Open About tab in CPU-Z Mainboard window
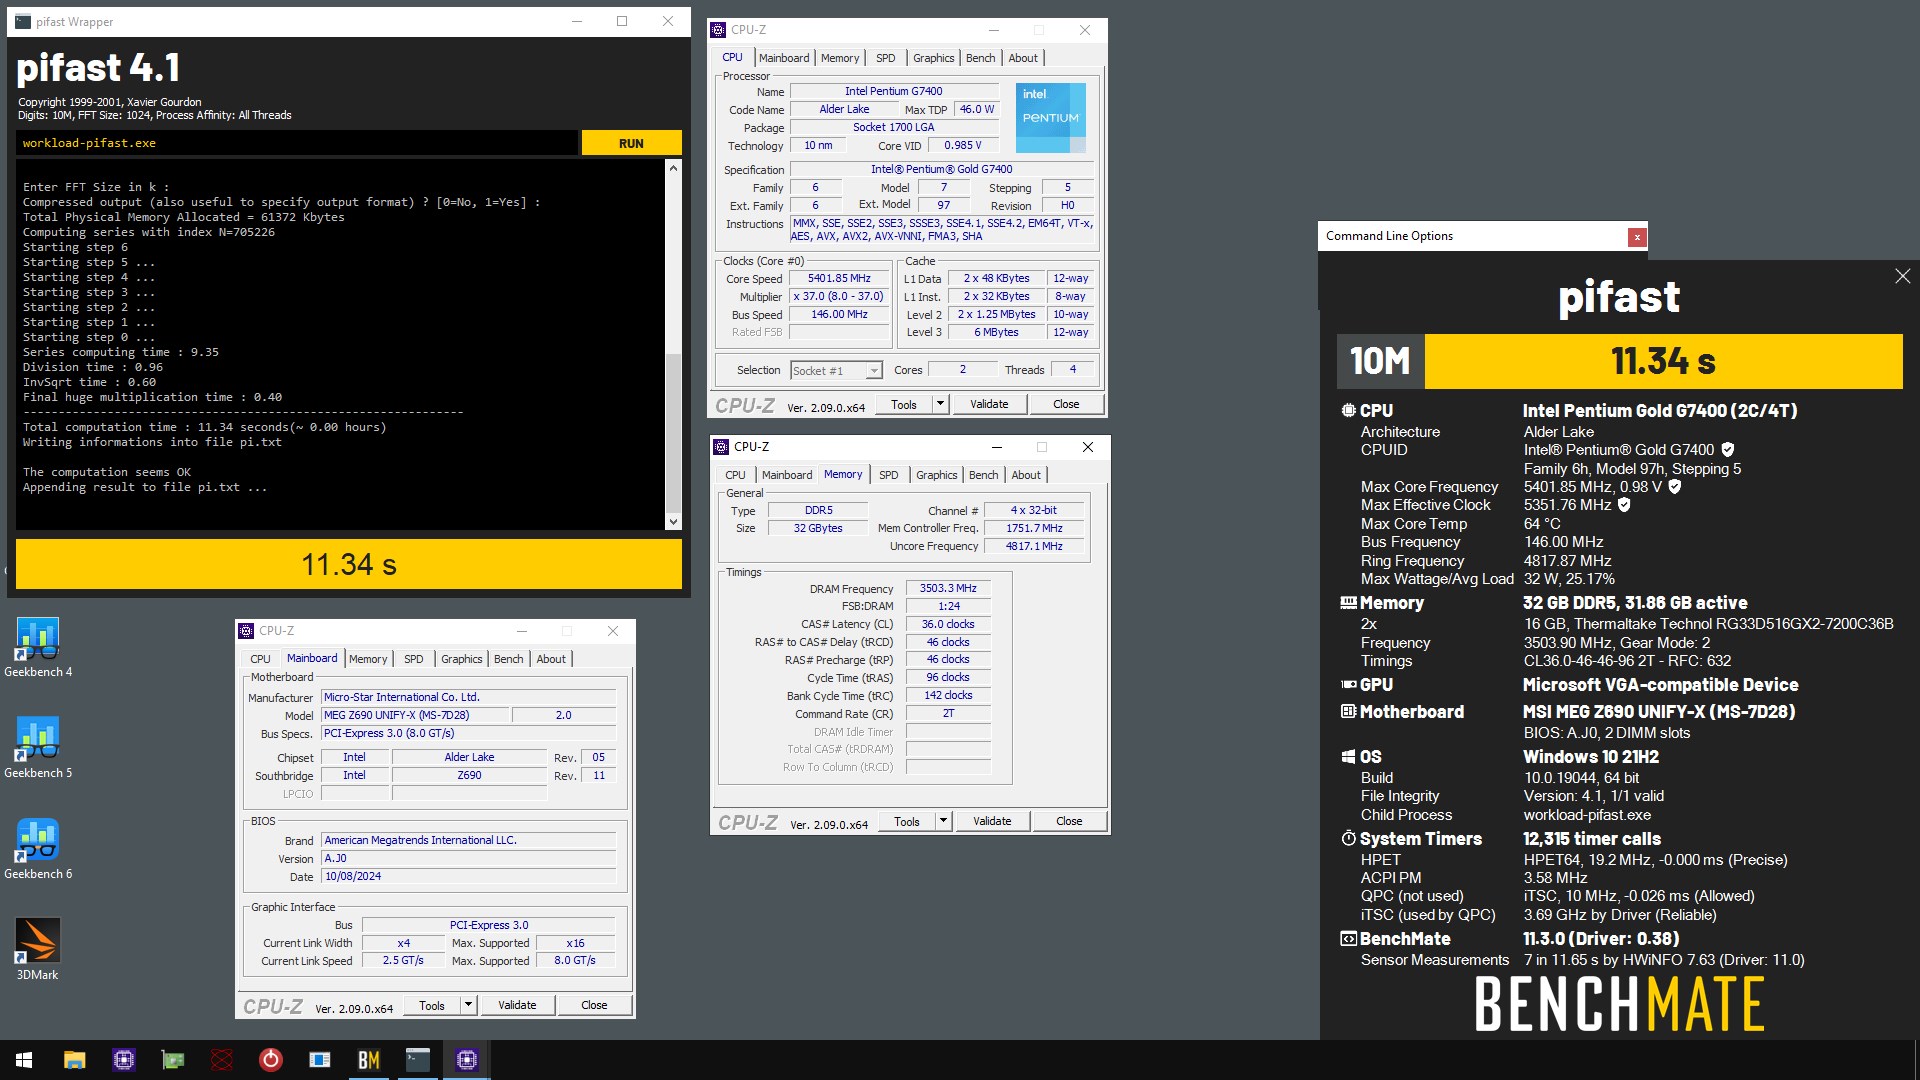The height and width of the screenshot is (1080, 1920). point(551,659)
